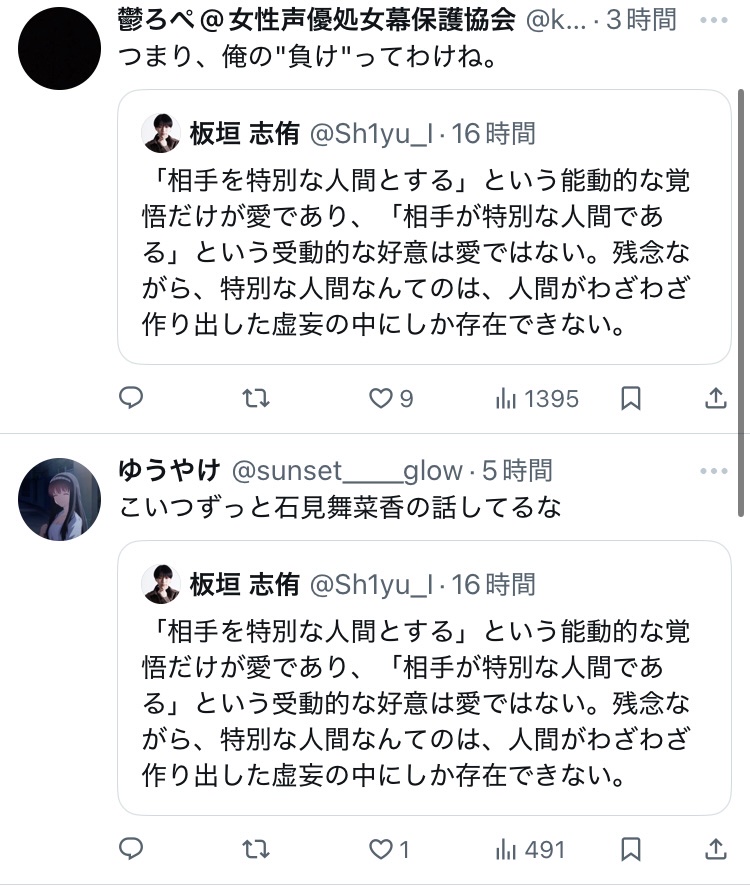This screenshot has width=750, height=888.
Task: Retweet the 鬱ろぺ tweet
Action: [x=256, y=399]
